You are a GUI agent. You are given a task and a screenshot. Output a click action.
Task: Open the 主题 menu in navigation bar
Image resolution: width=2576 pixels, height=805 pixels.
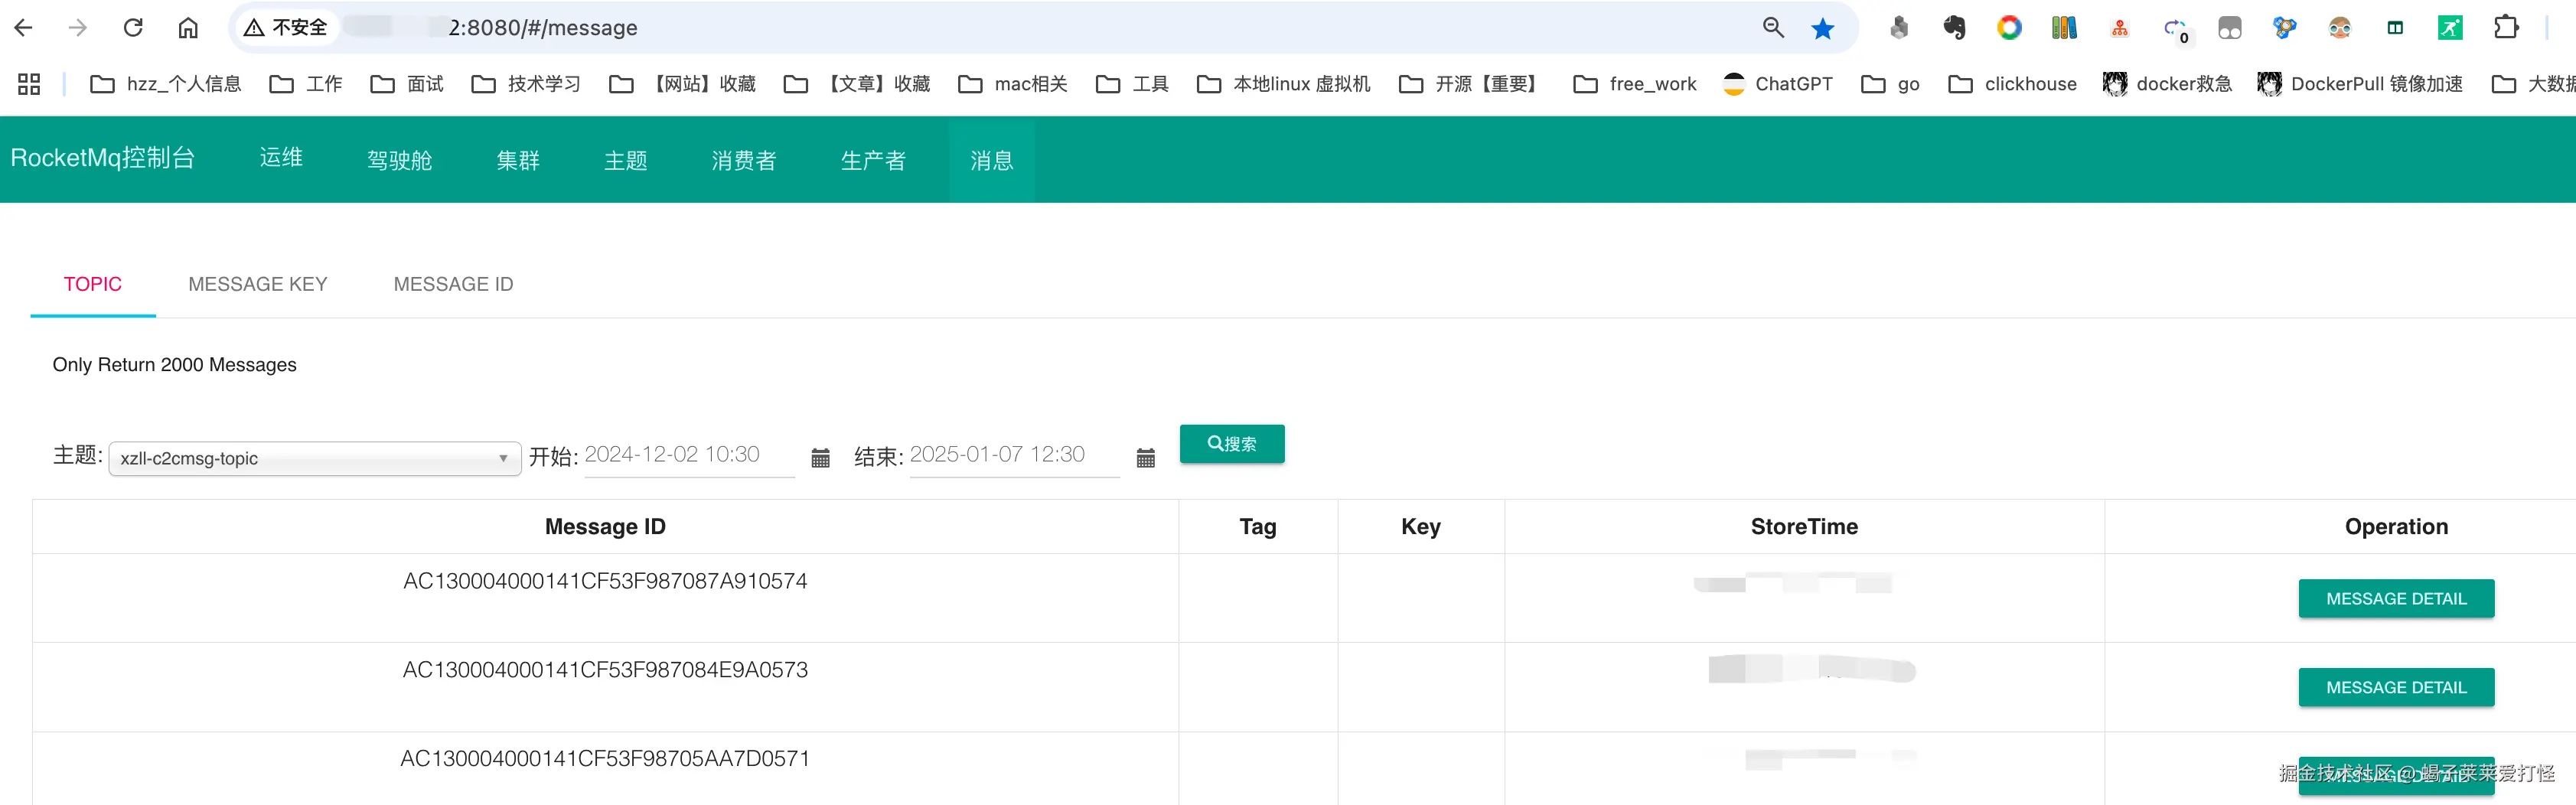(x=626, y=160)
